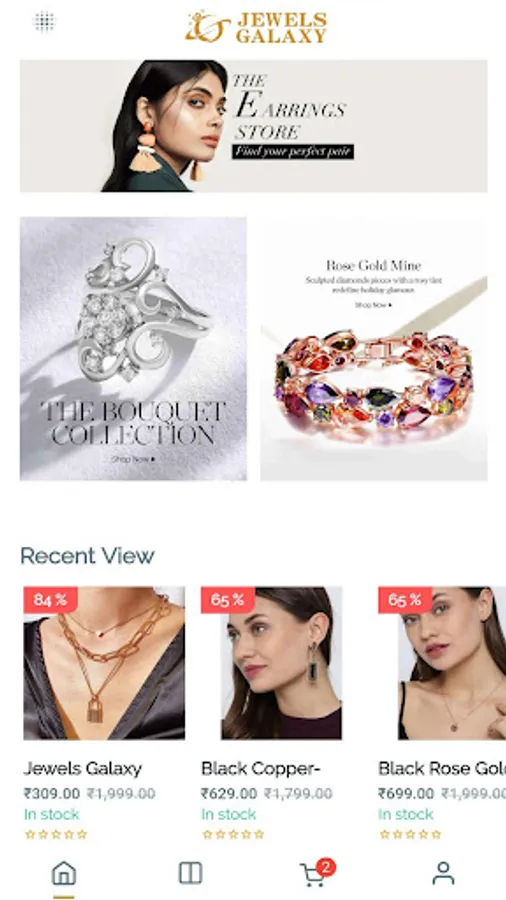Go to the Home tab icon
This screenshot has width=506, height=900.
tap(64, 874)
